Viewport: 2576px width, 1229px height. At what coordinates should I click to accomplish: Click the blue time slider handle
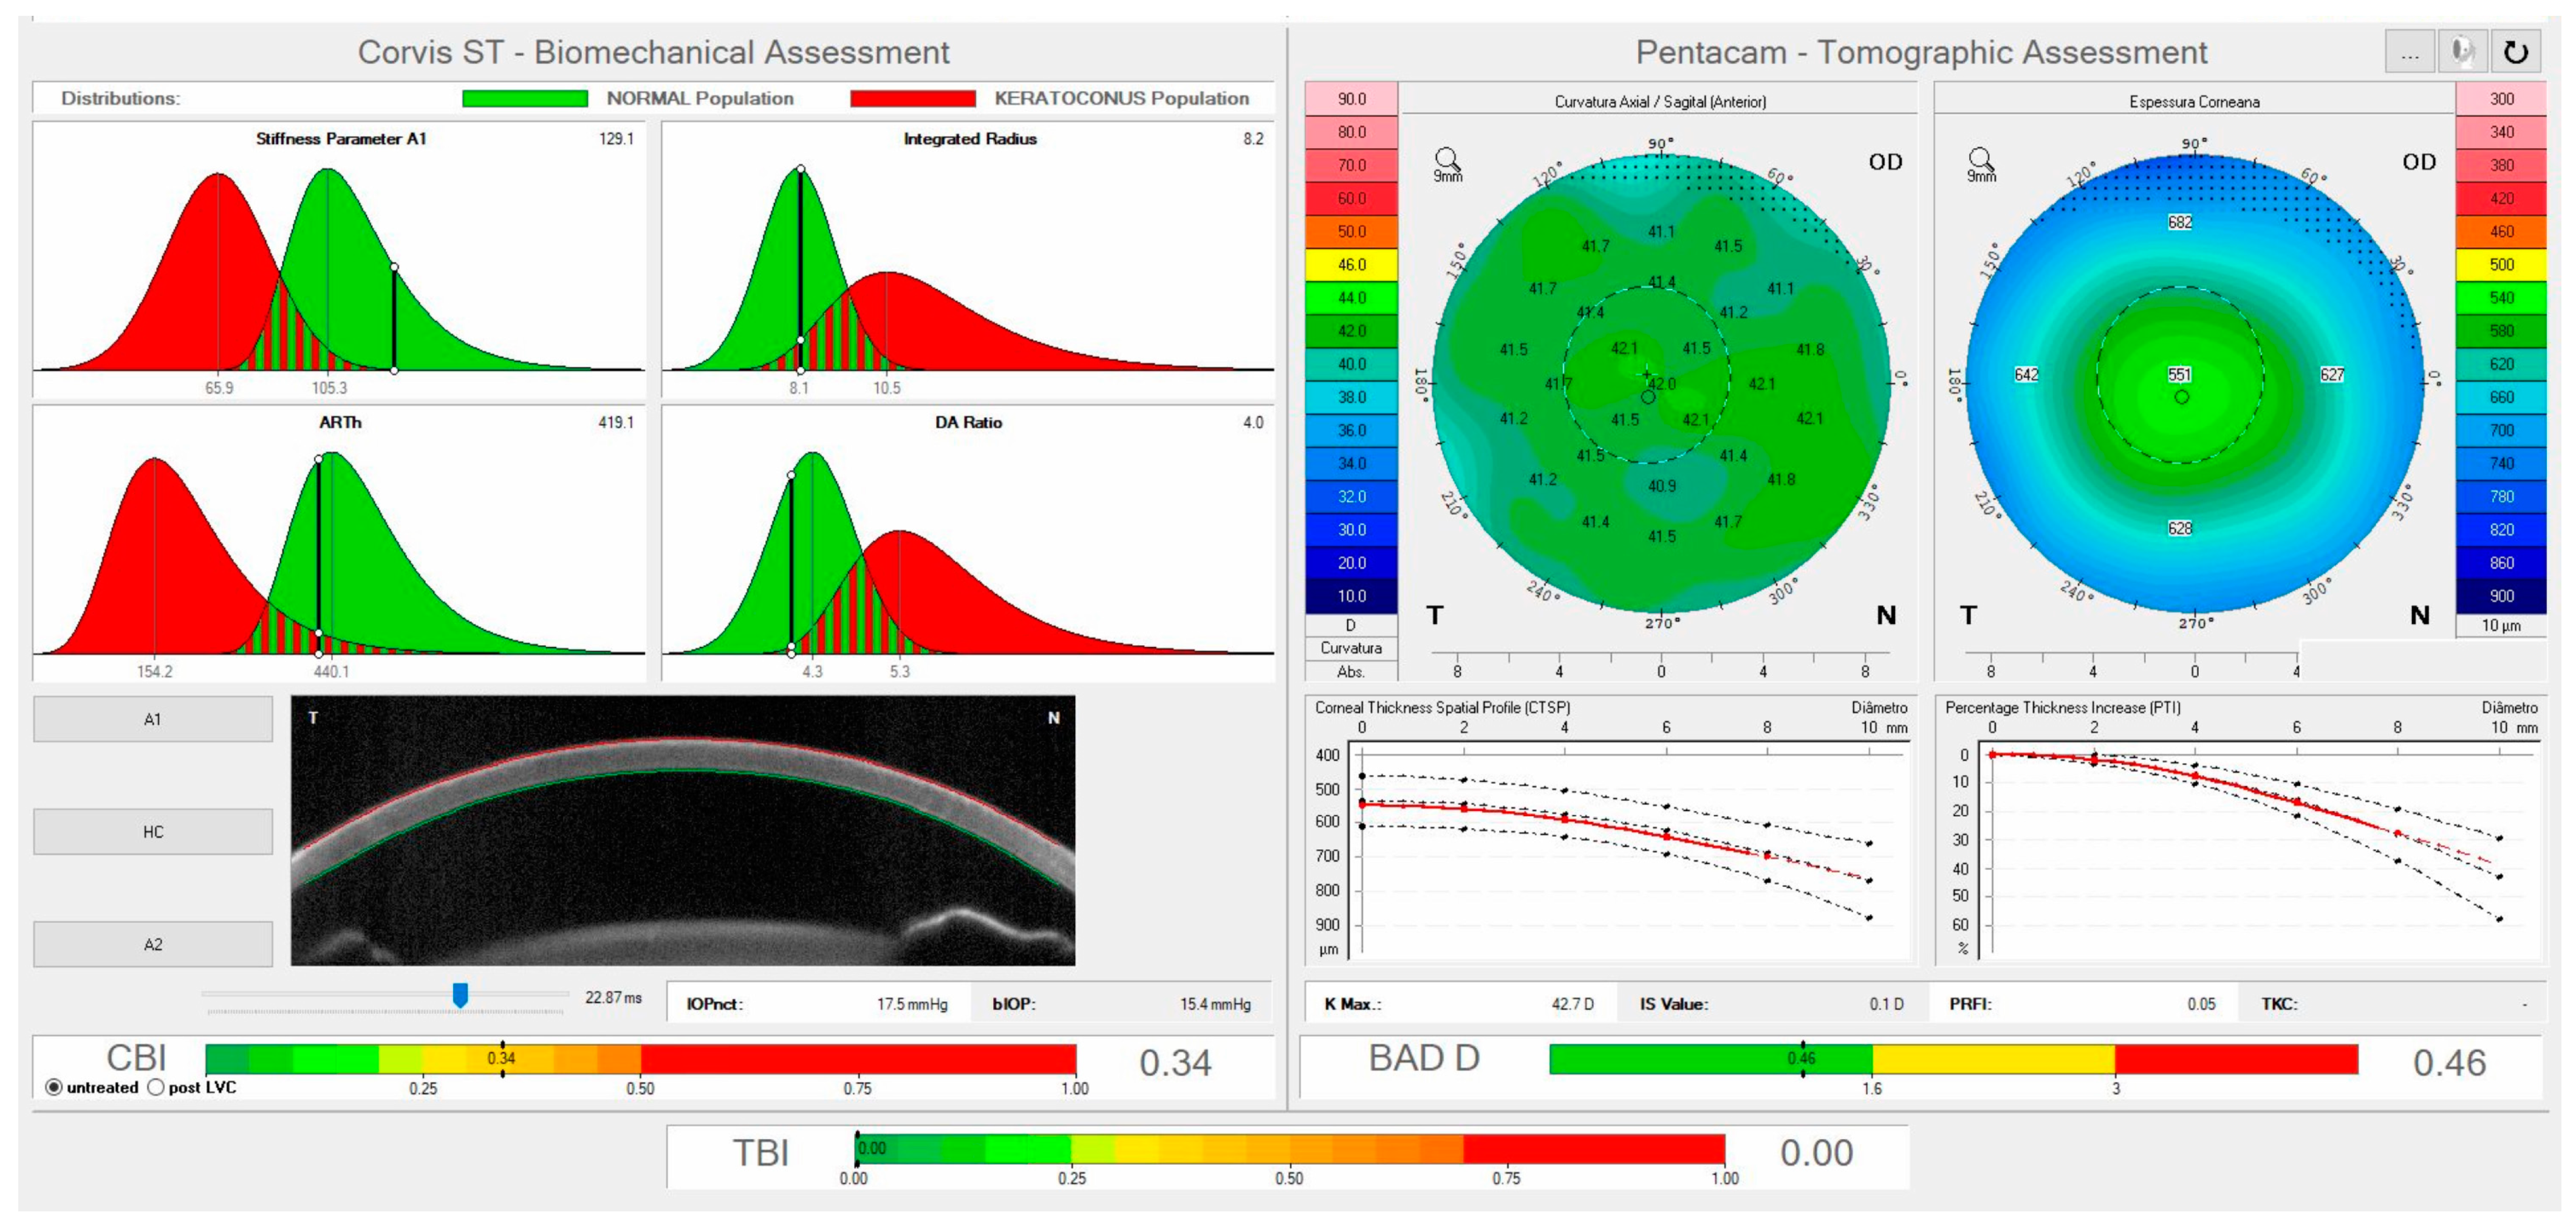[x=460, y=995]
